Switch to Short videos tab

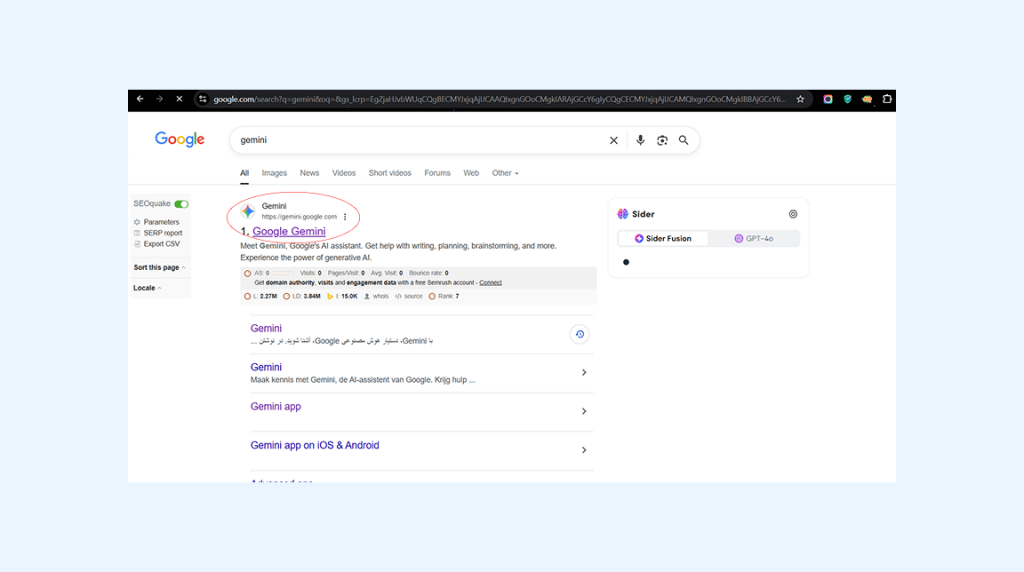point(390,173)
